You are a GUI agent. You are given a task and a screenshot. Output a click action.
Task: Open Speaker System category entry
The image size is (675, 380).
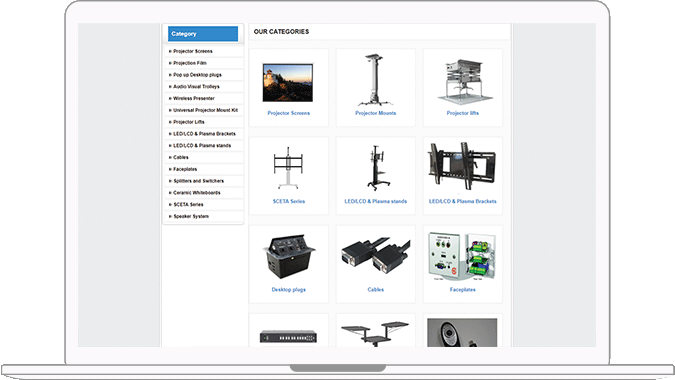tap(191, 216)
